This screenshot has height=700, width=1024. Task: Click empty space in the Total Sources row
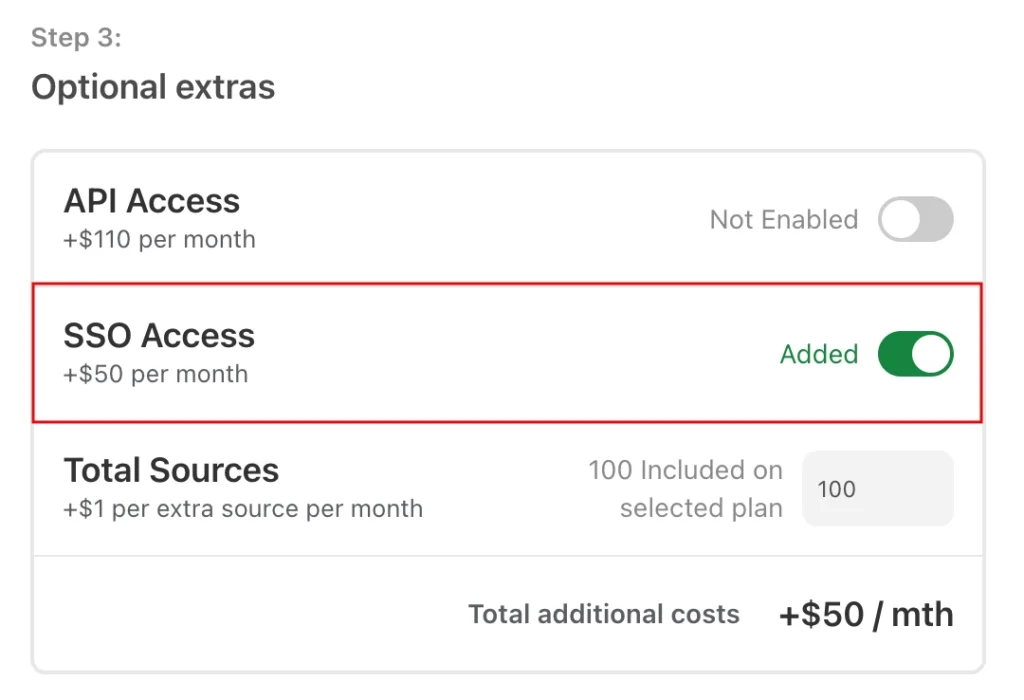[500, 489]
